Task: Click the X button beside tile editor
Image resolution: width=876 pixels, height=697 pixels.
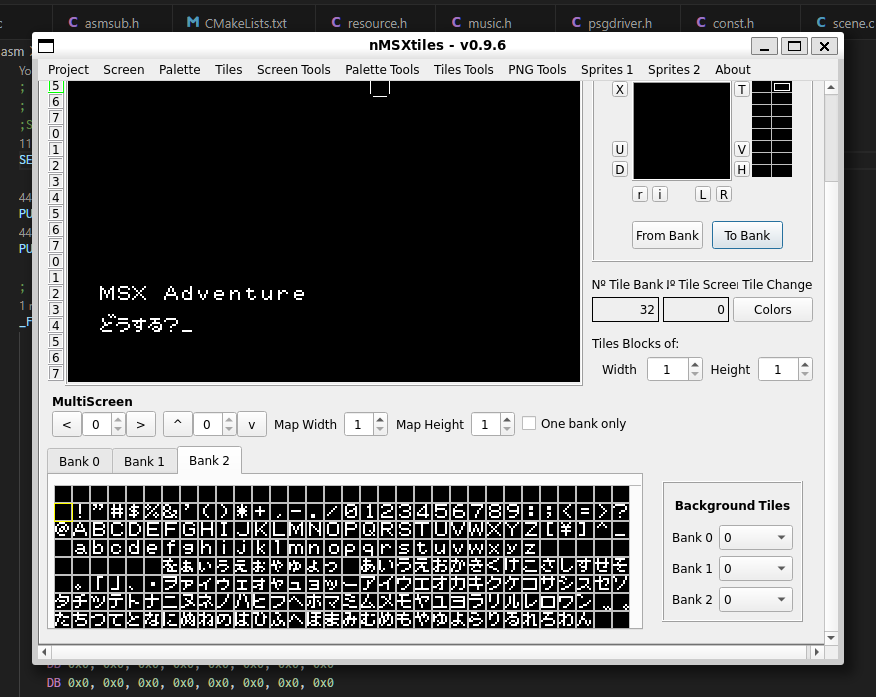Action: 620,89
